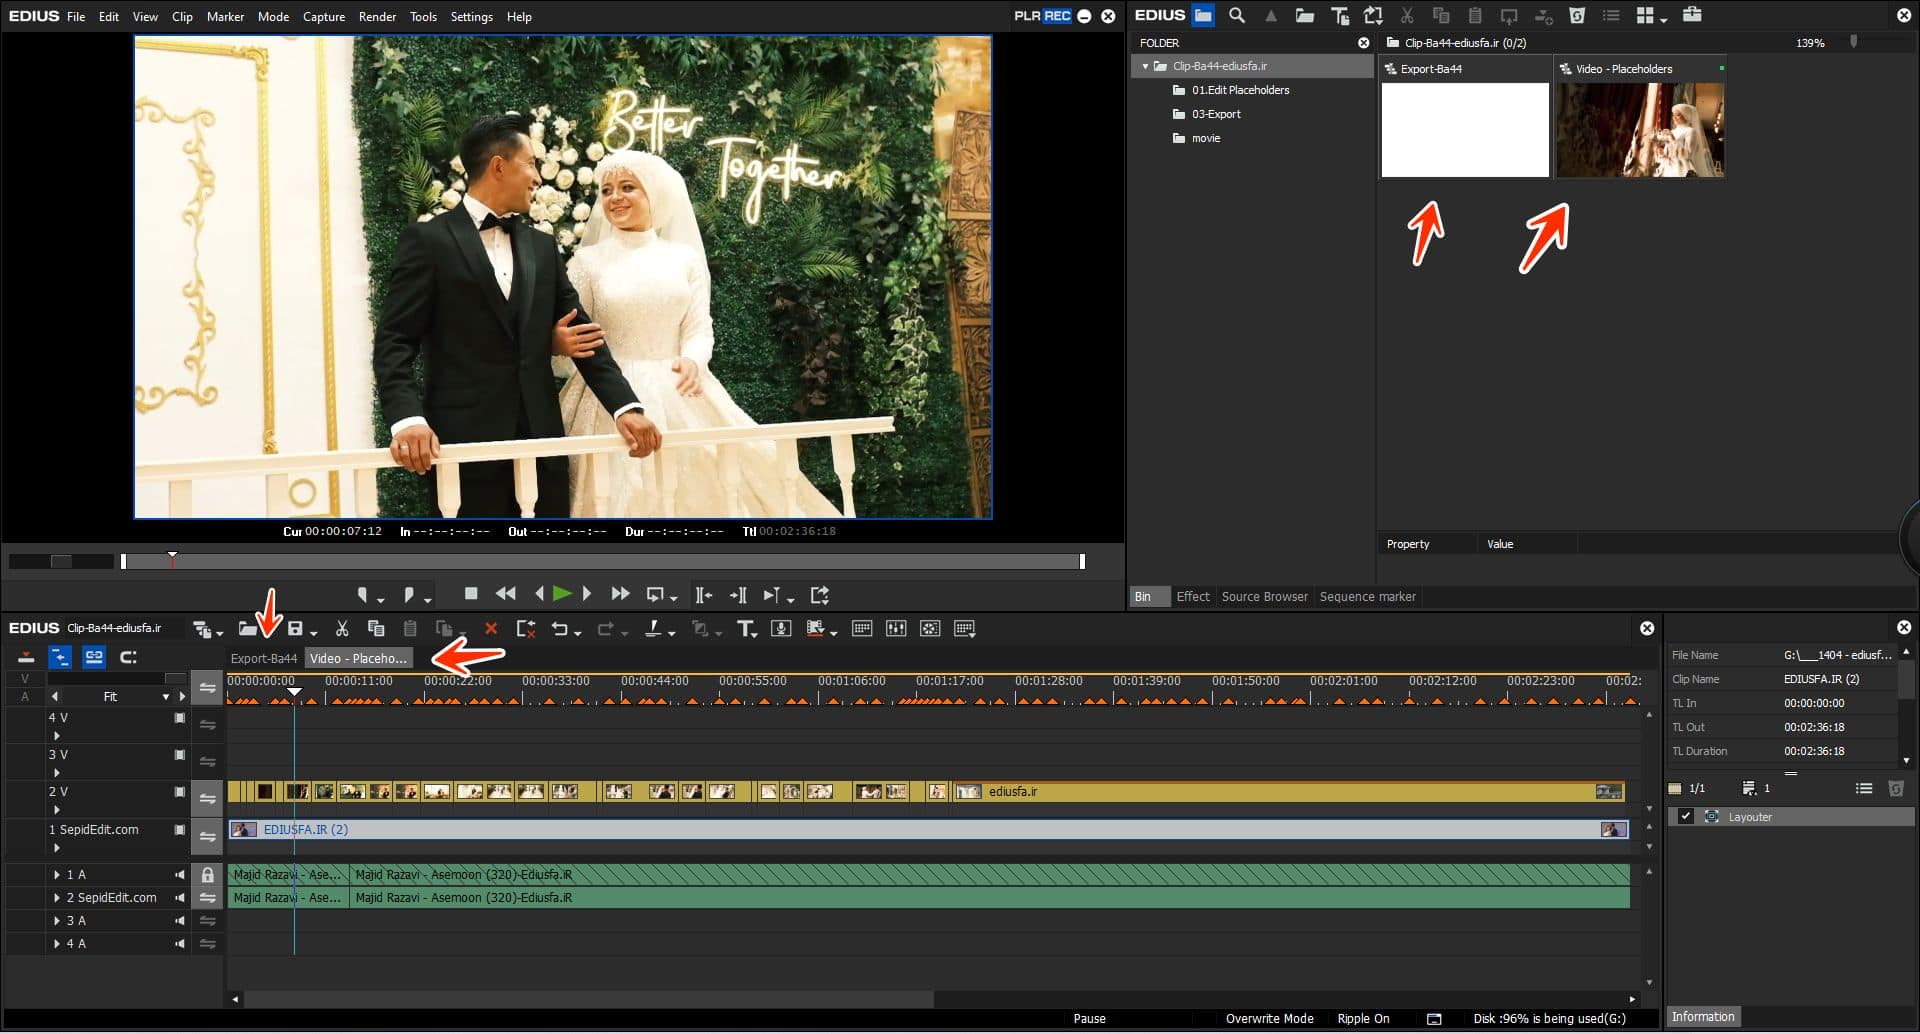Screen dimensions: 1920x1034
Task: Open the Settings menu
Action: pyautogui.click(x=471, y=16)
